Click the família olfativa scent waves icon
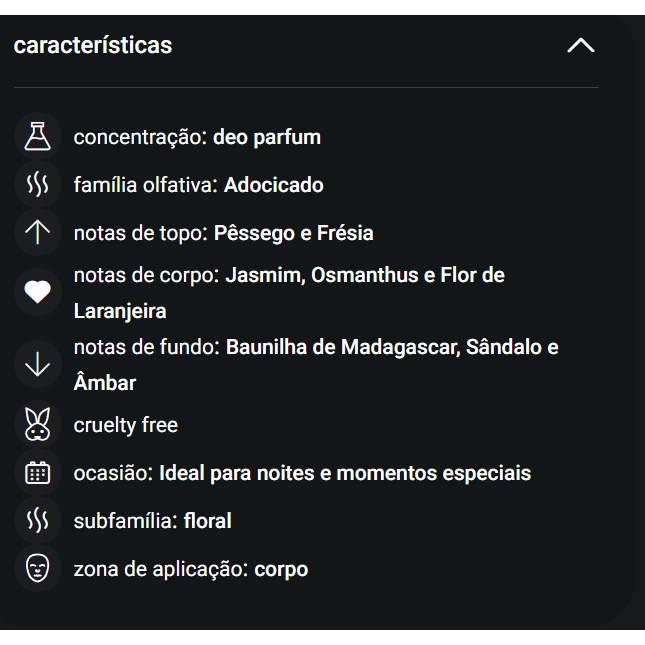Image resolution: width=645 pixels, height=645 pixels. (x=37, y=185)
